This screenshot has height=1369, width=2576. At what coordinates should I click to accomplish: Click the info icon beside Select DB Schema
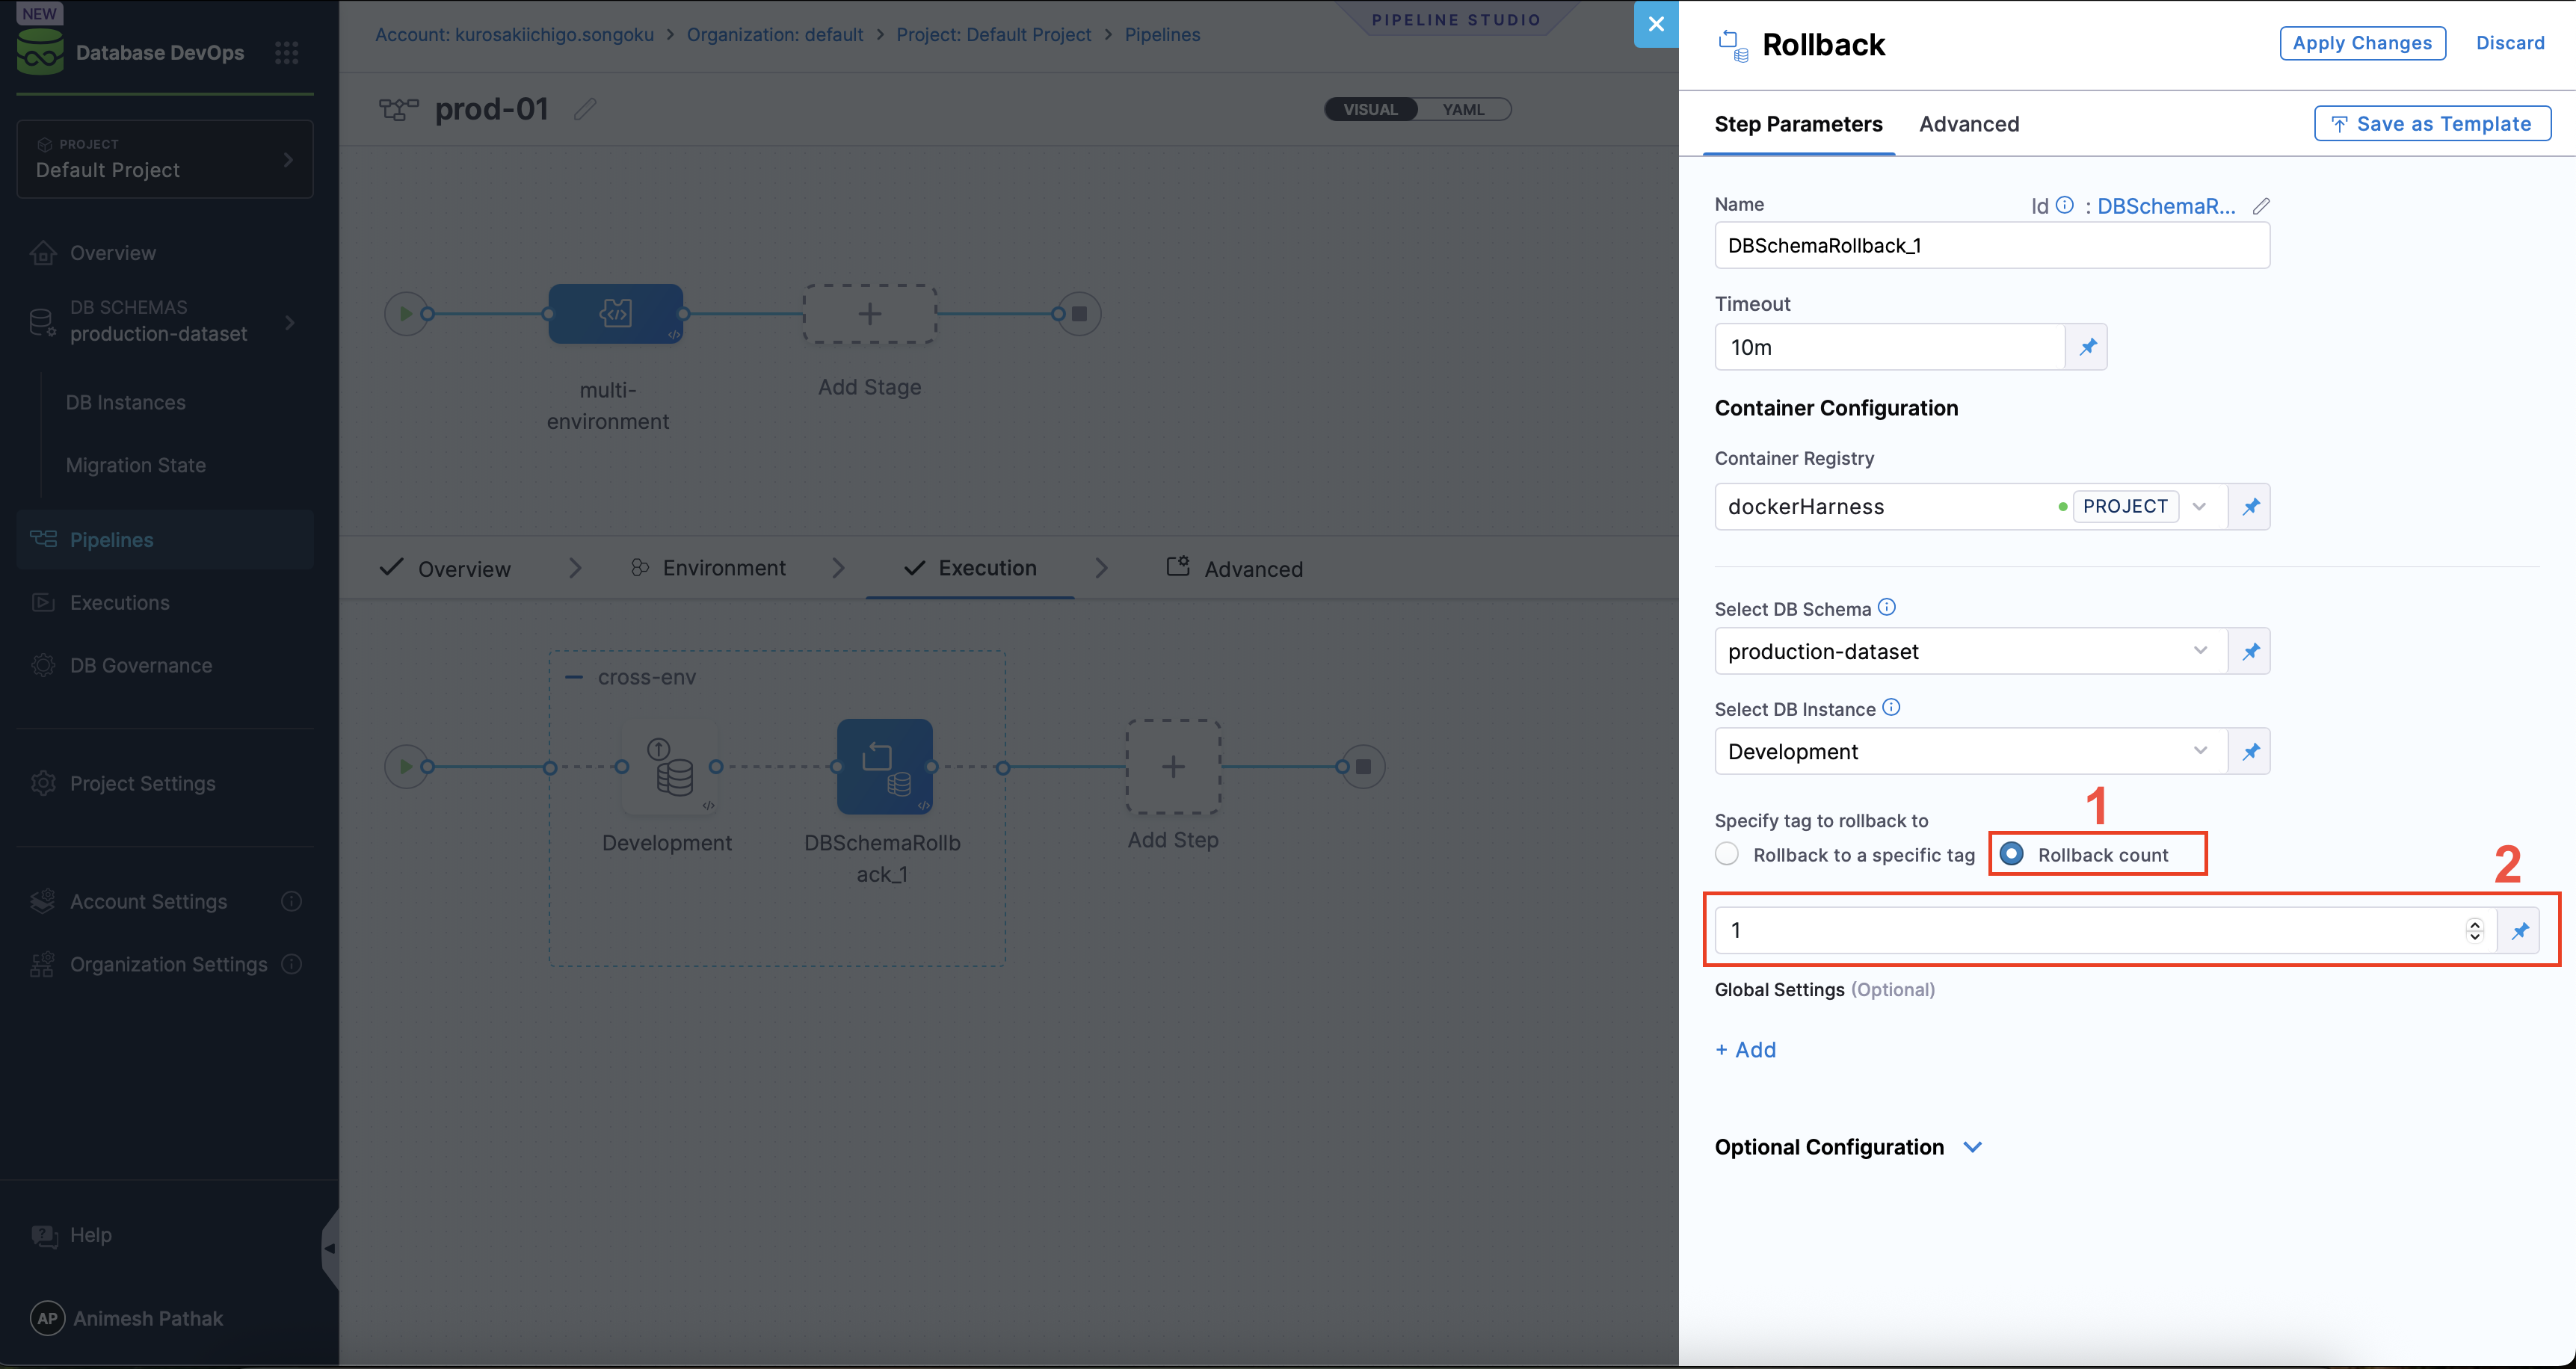(x=1886, y=607)
